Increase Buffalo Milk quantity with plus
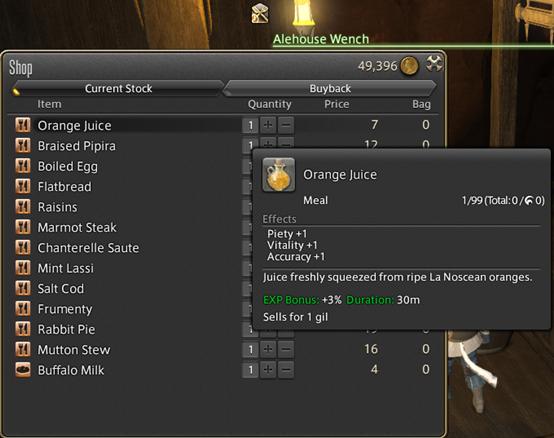This screenshot has height=438, width=554. pos(268,370)
